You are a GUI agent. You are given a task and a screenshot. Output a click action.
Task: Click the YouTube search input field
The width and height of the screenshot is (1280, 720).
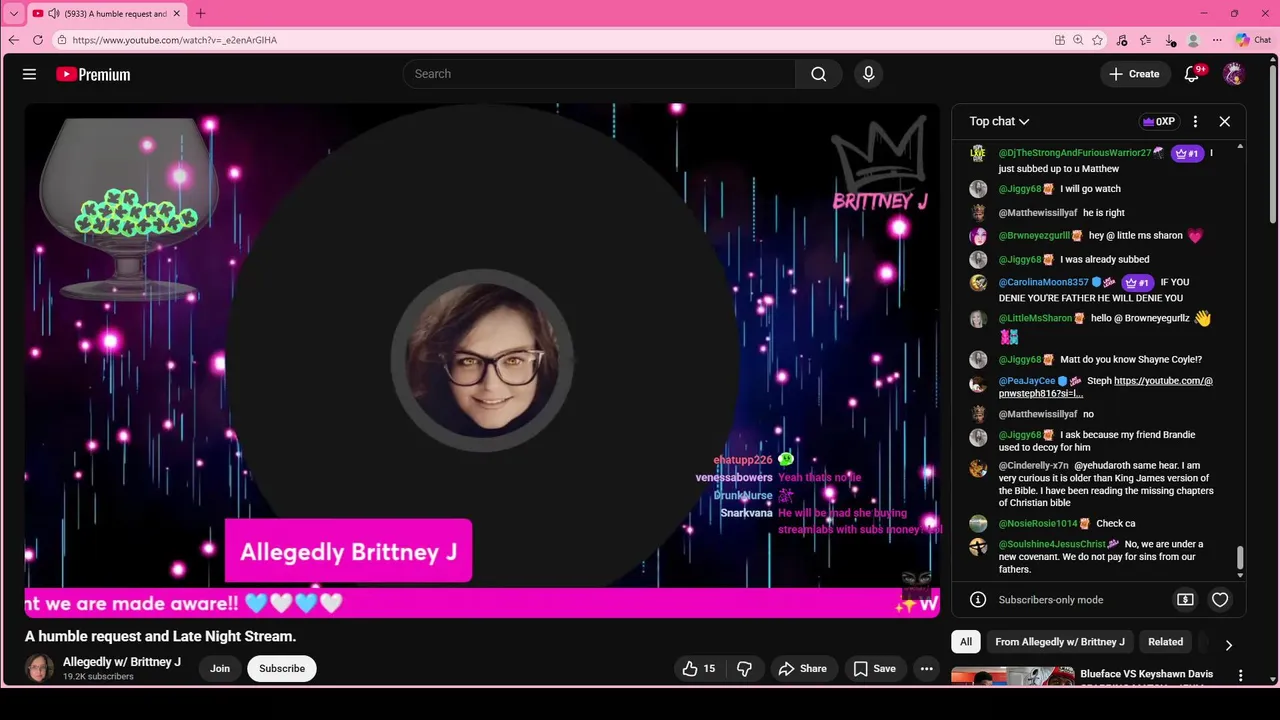click(600, 74)
